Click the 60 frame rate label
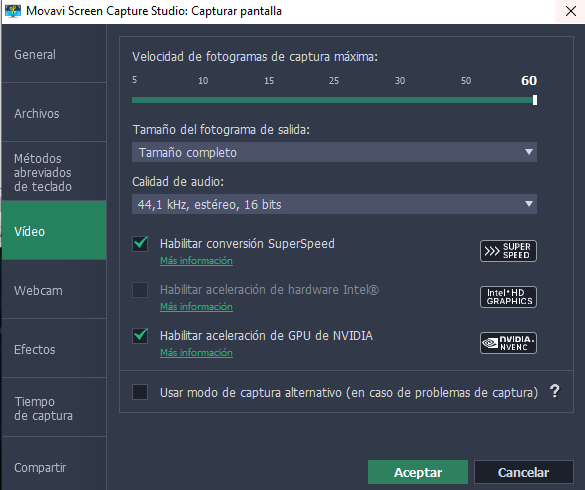 [x=529, y=81]
